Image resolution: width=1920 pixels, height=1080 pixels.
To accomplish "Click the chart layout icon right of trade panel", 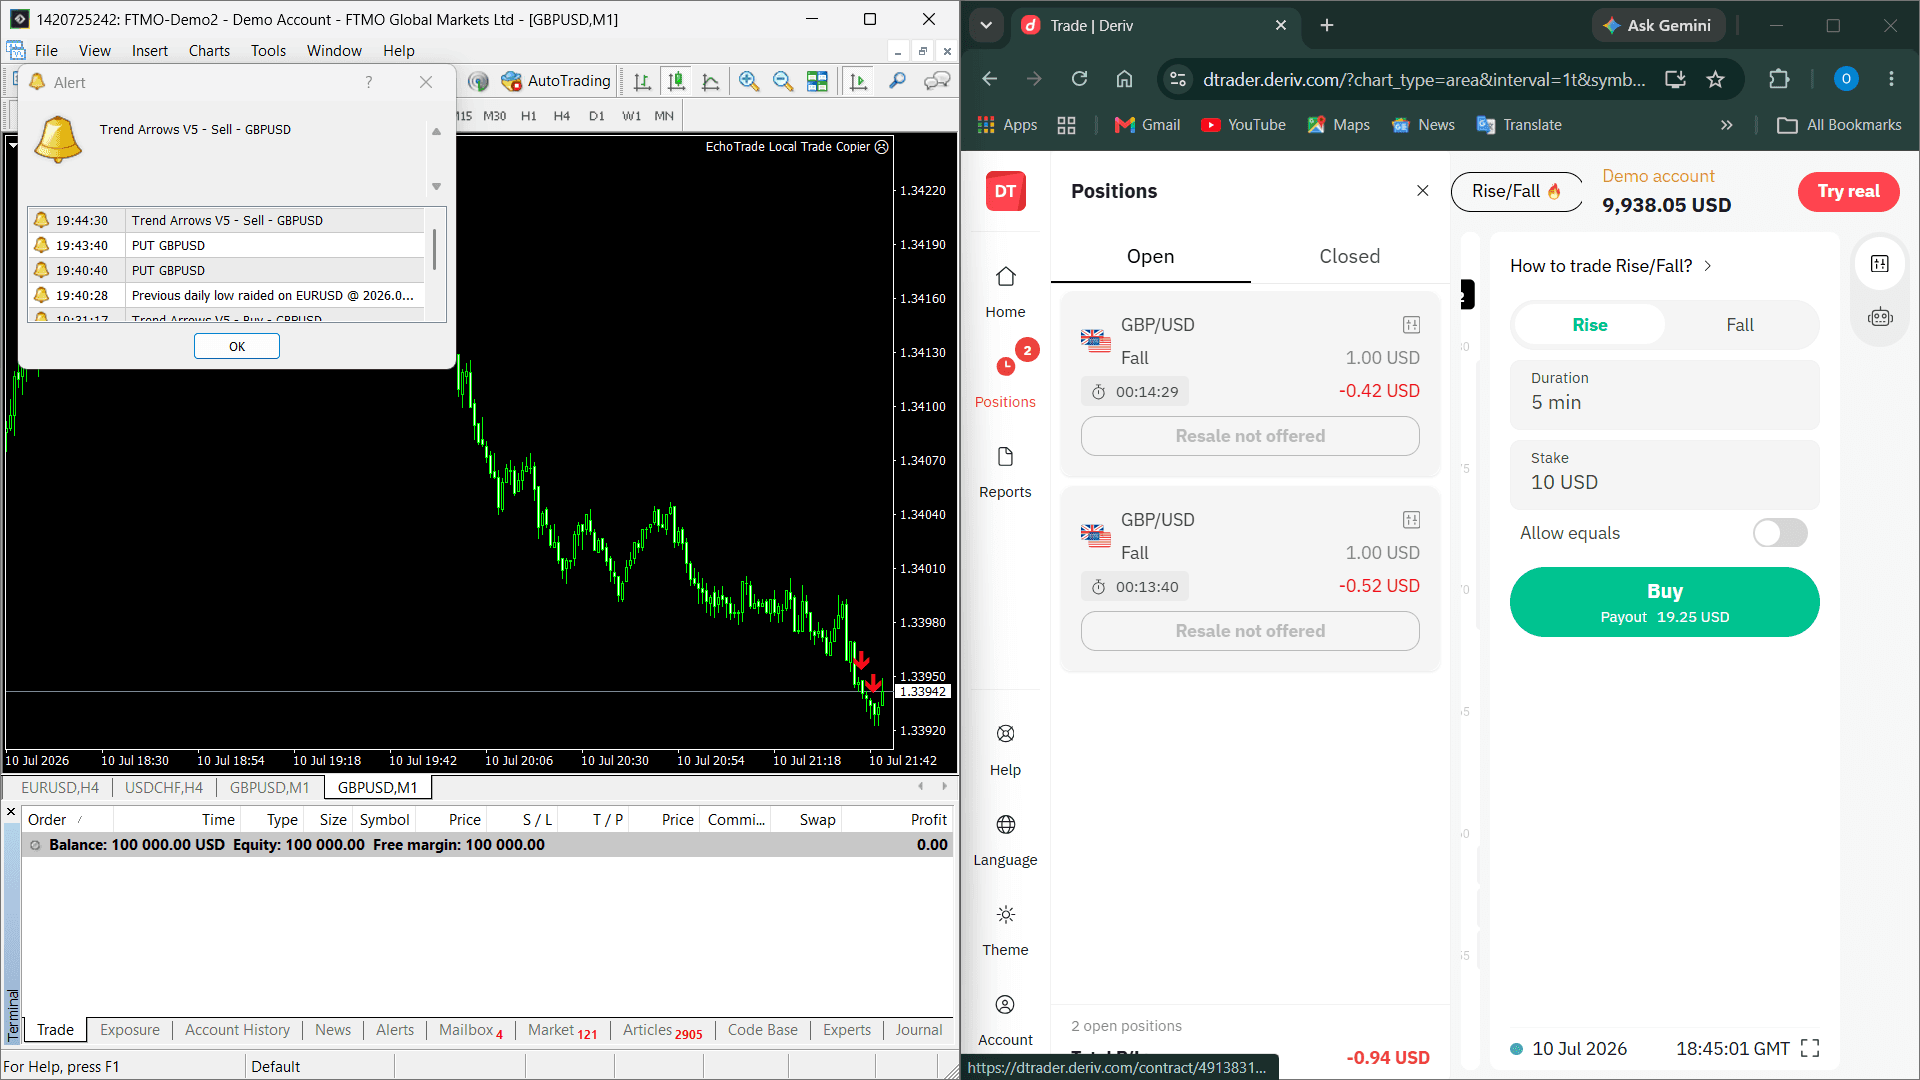I will 1880,264.
